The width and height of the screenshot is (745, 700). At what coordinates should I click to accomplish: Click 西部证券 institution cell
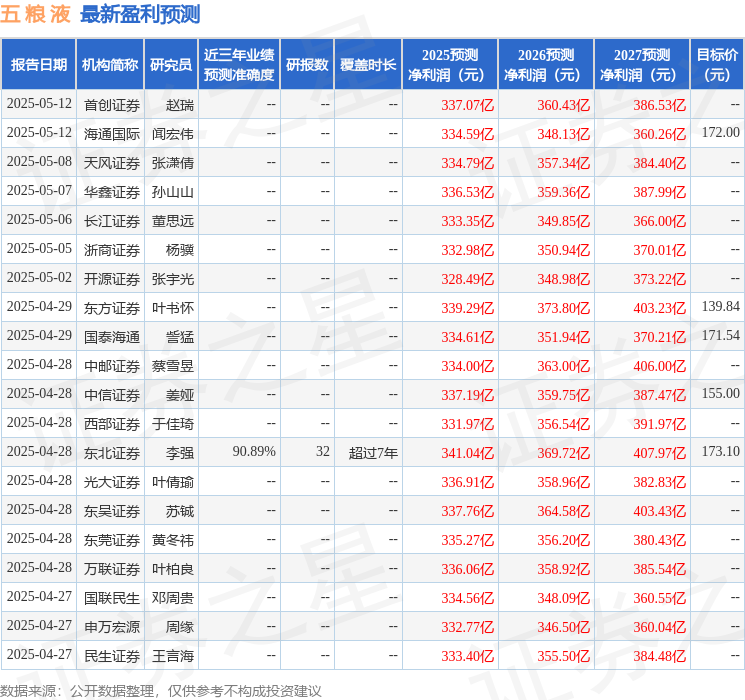tap(112, 424)
